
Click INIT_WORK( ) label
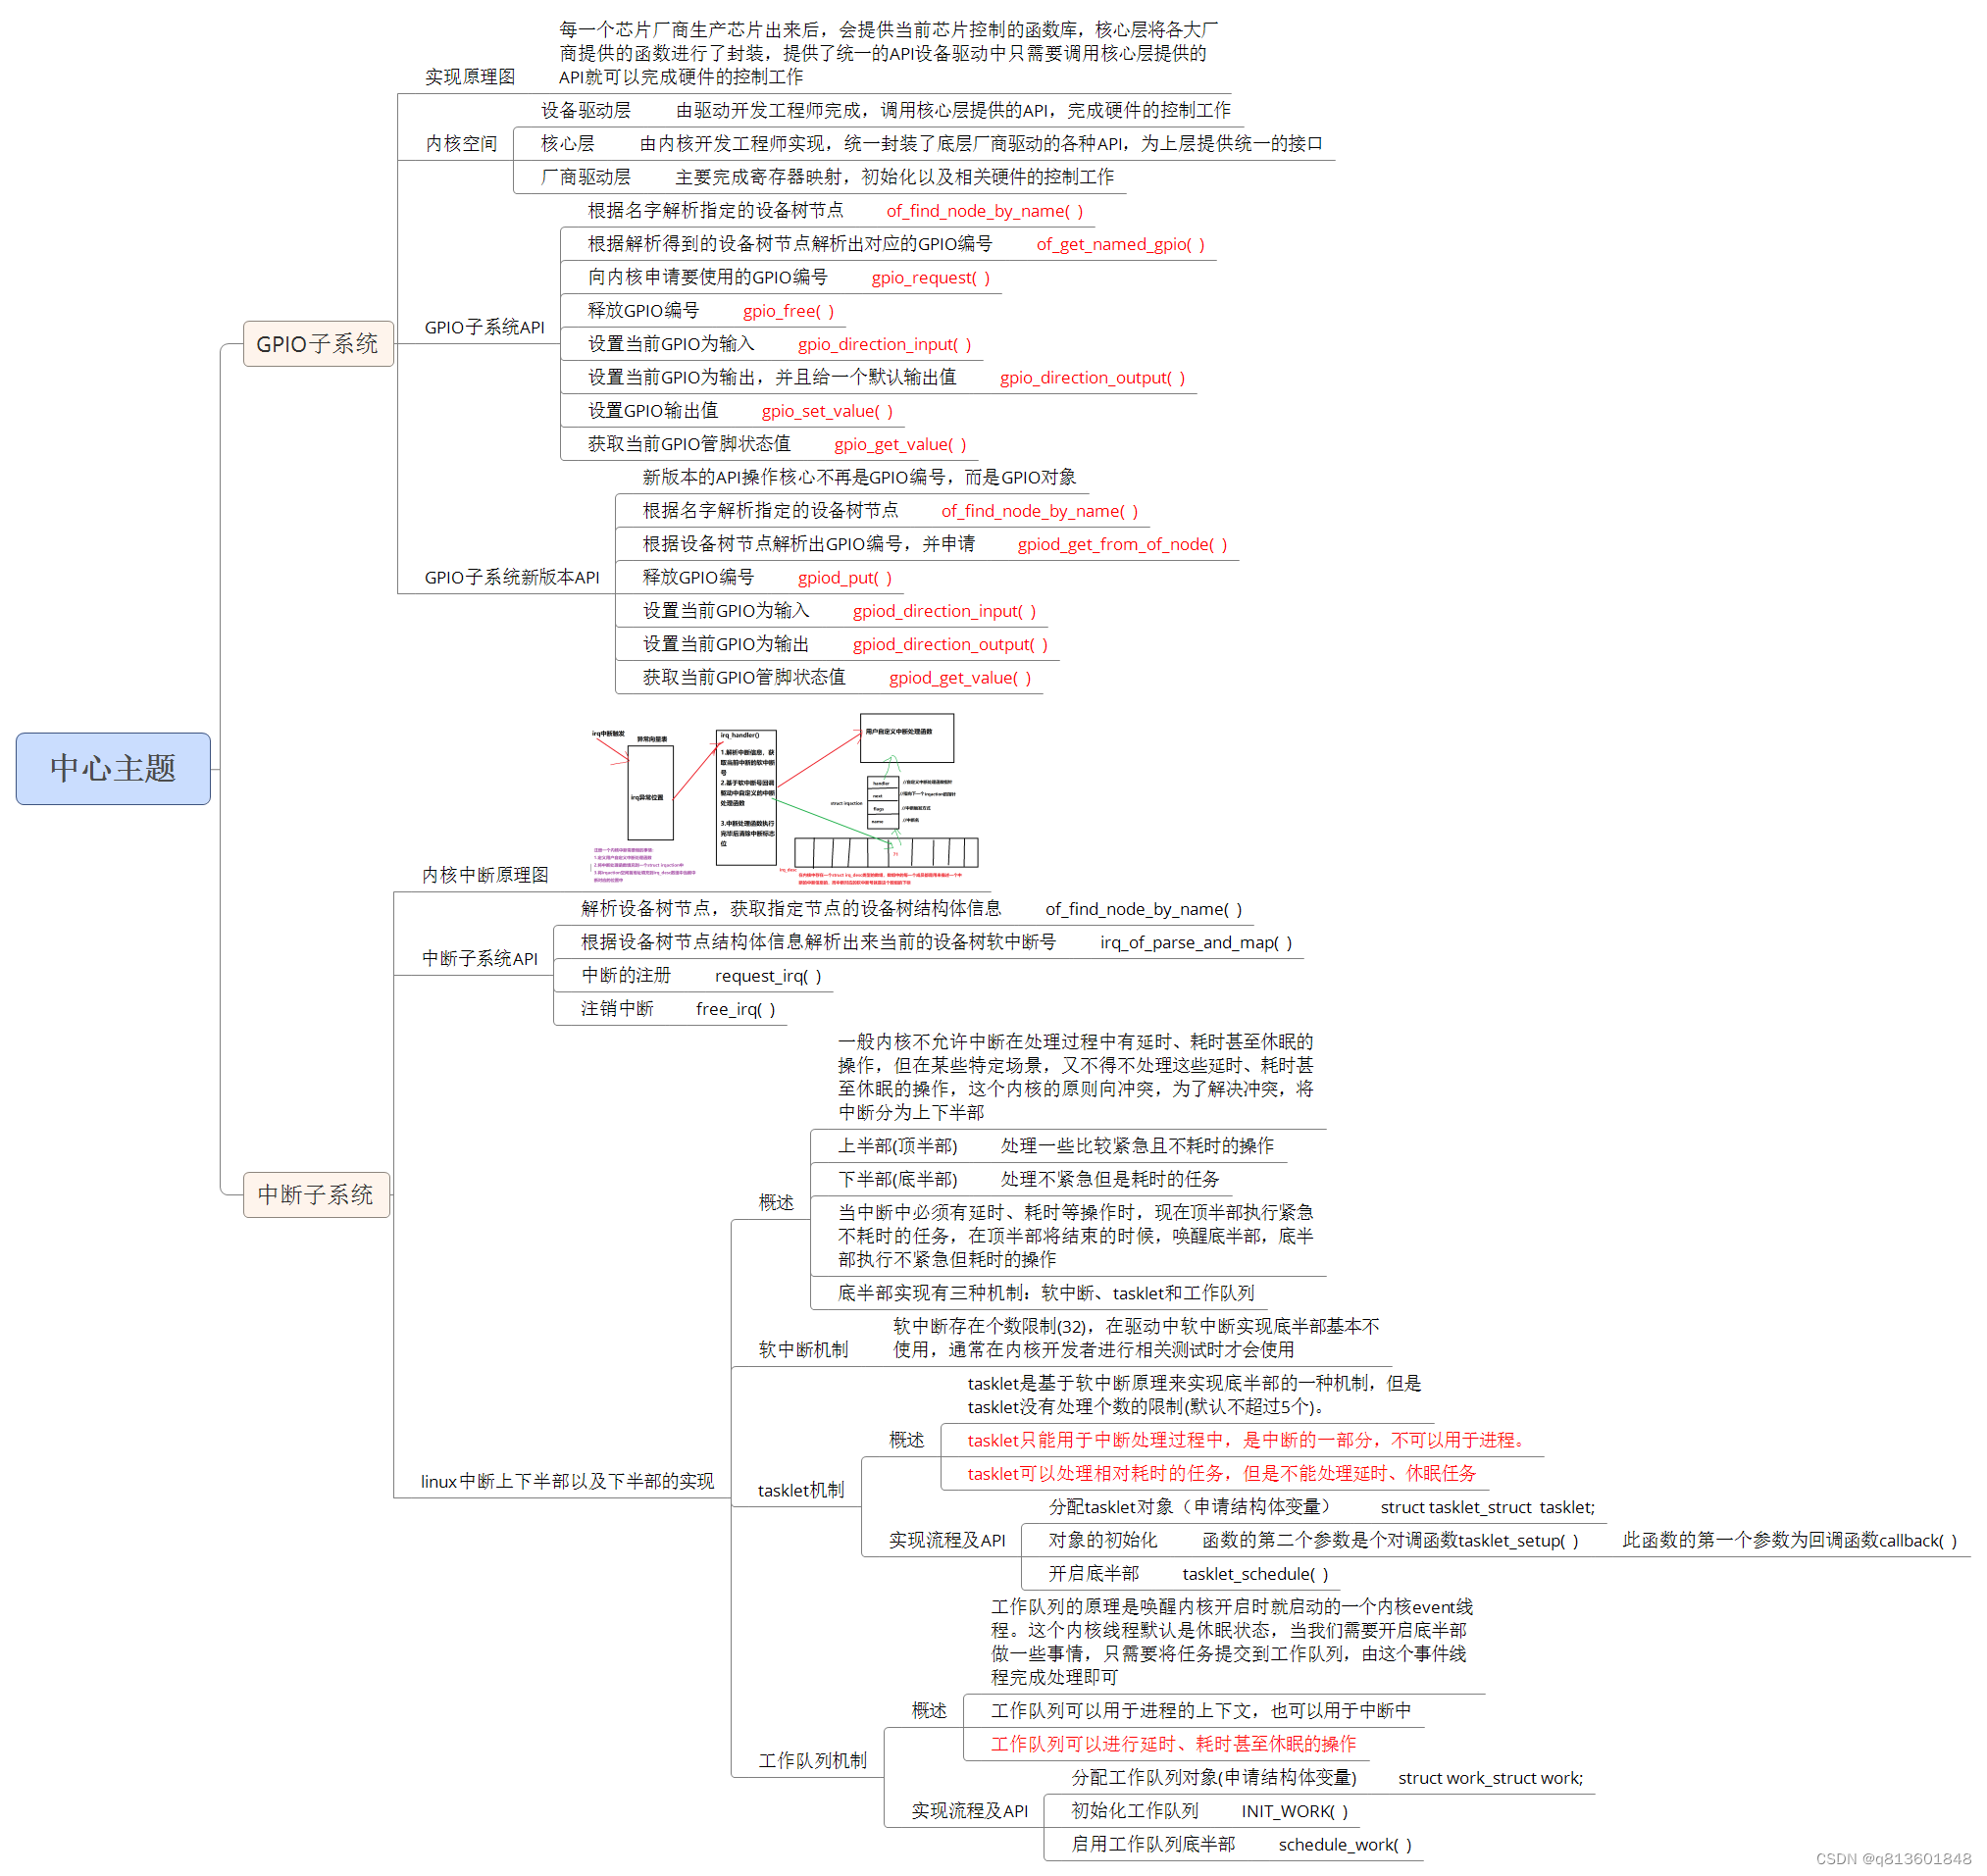1295,1811
